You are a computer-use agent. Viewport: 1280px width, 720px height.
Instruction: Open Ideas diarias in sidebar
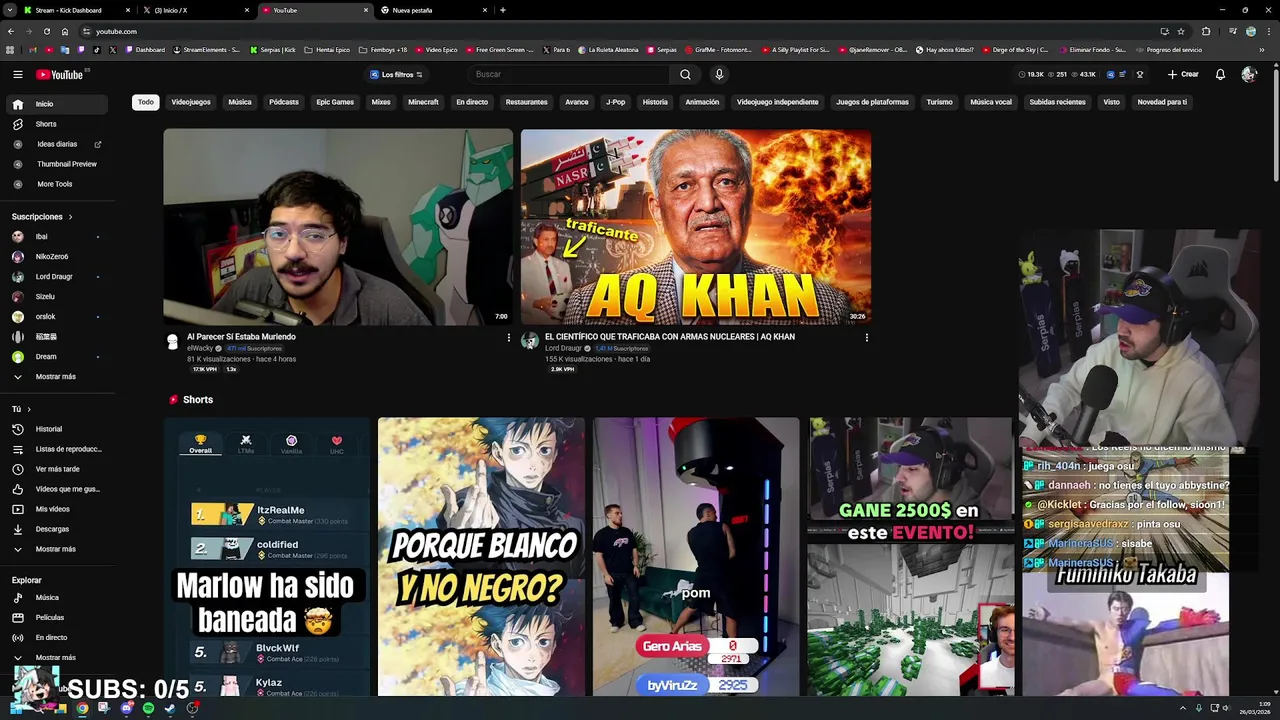tap(56, 144)
